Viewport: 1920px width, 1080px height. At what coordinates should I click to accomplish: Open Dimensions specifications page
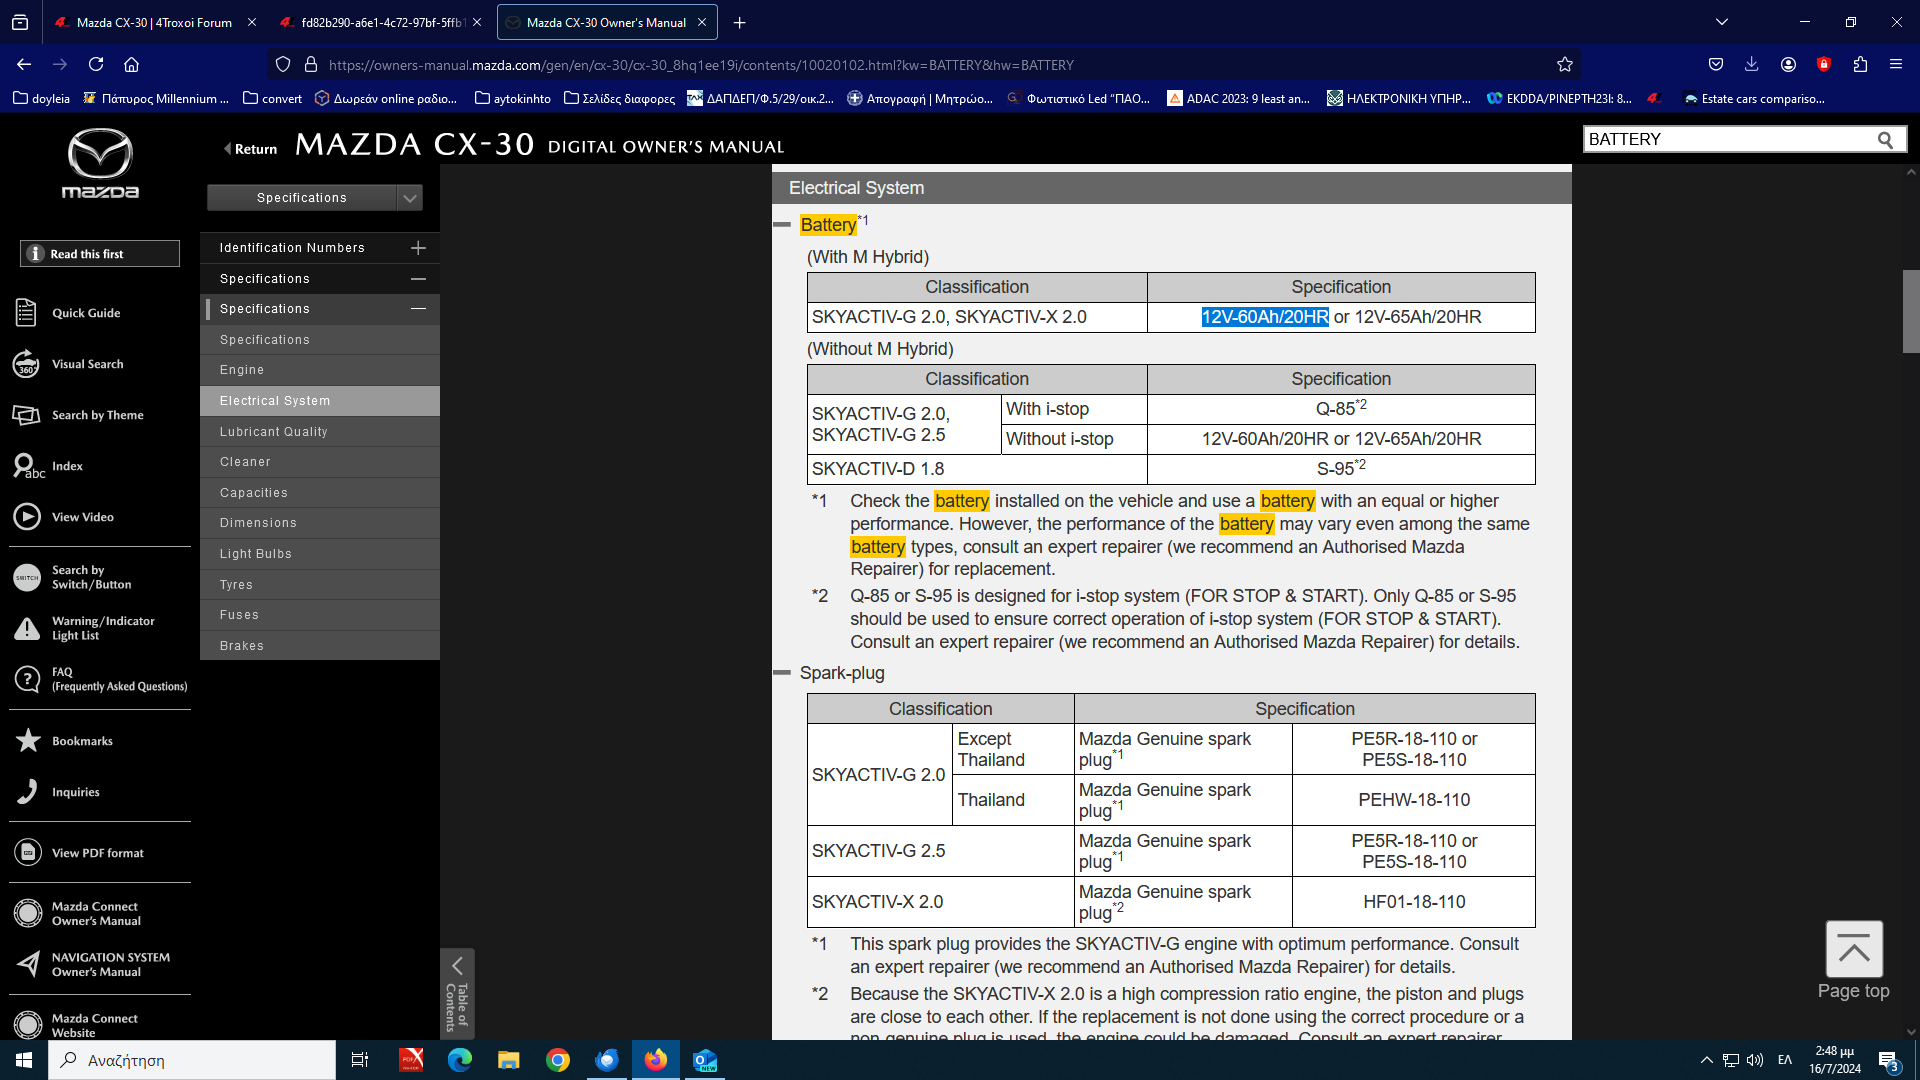point(320,523)
